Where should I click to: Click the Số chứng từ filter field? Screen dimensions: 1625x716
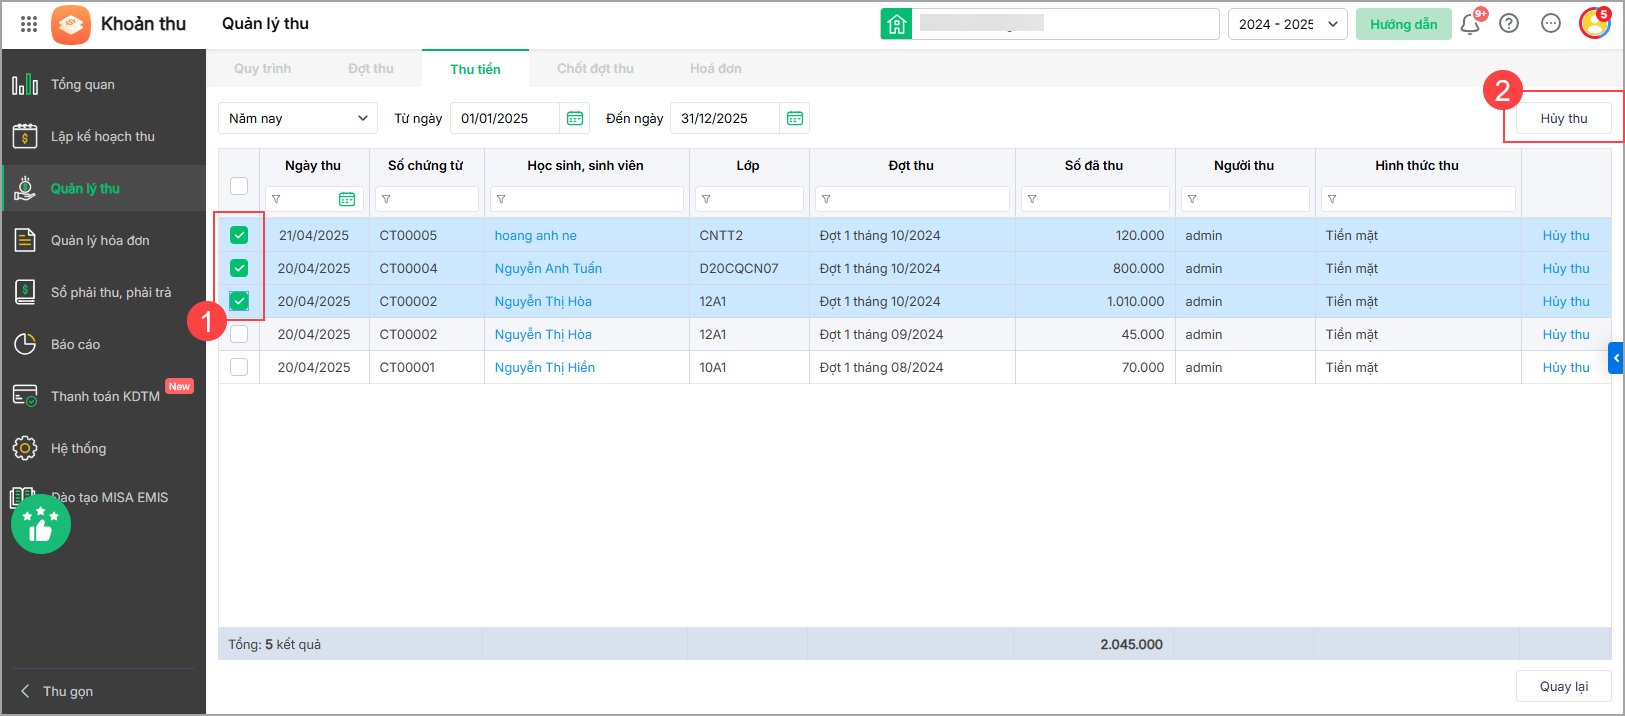click(427, 199)
